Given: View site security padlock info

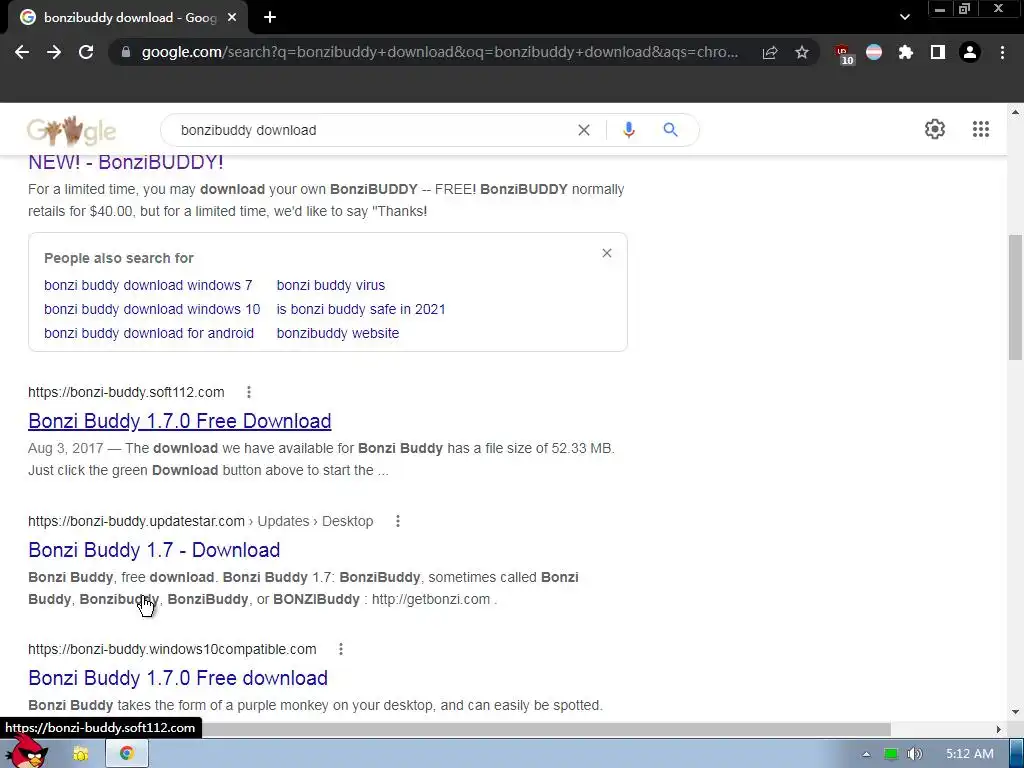Looking at the screenshot, I should click(126, 52).
